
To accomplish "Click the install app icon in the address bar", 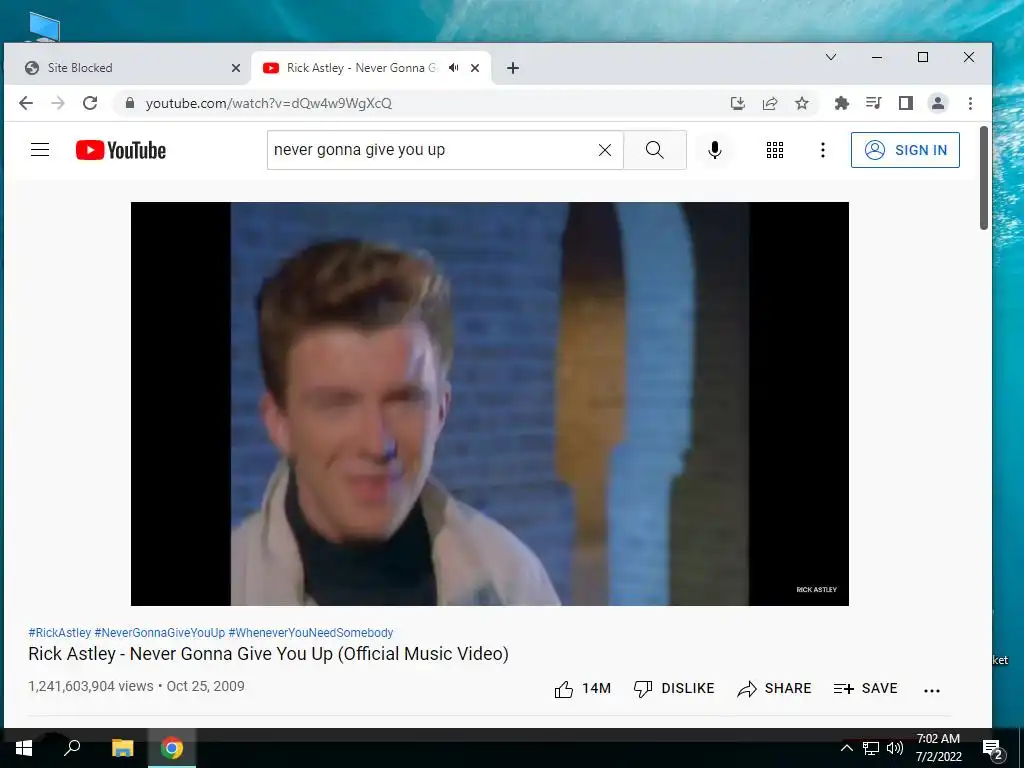I will 738,103.
